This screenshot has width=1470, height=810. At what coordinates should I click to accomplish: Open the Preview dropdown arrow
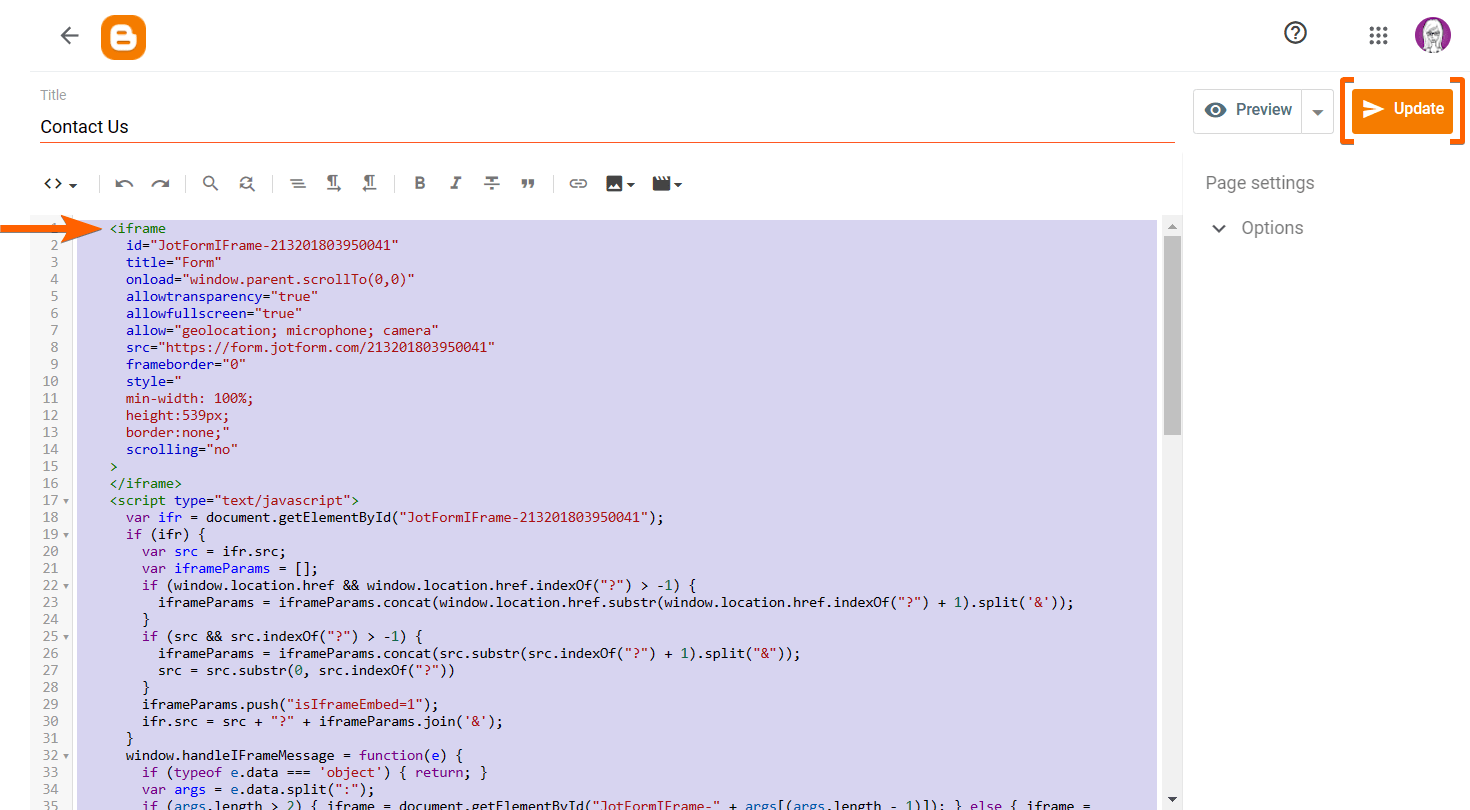1318,111
